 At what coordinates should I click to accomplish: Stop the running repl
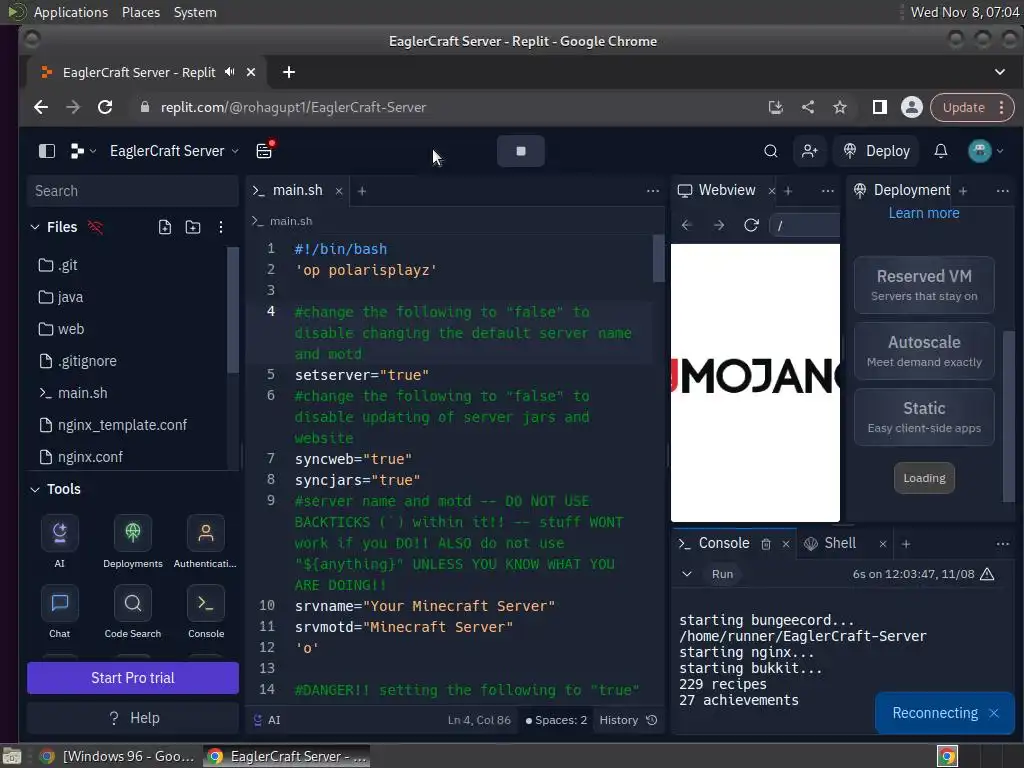520,151
